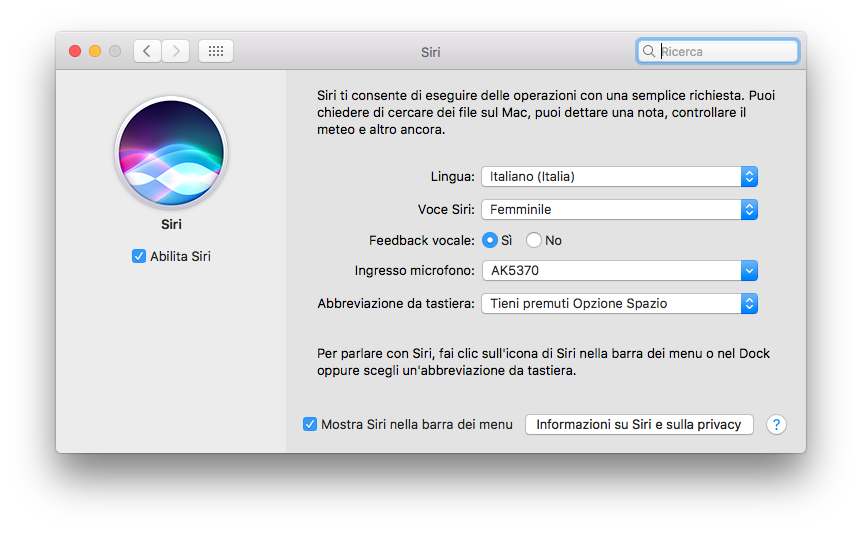Click Informazioni su Siri e sulla privacy
The image size is (862, 533).
point(639,424)
